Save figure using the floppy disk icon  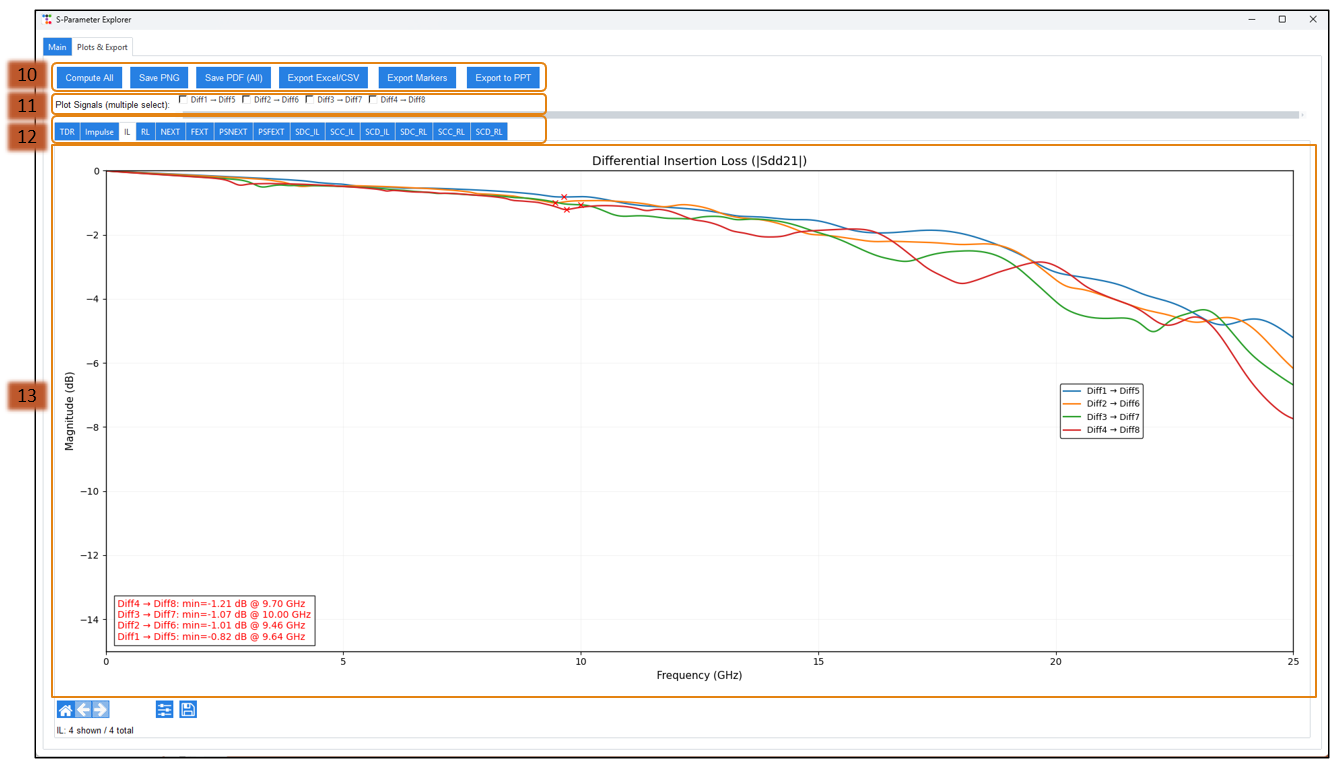pyautogui.click(x=188, y=710)
